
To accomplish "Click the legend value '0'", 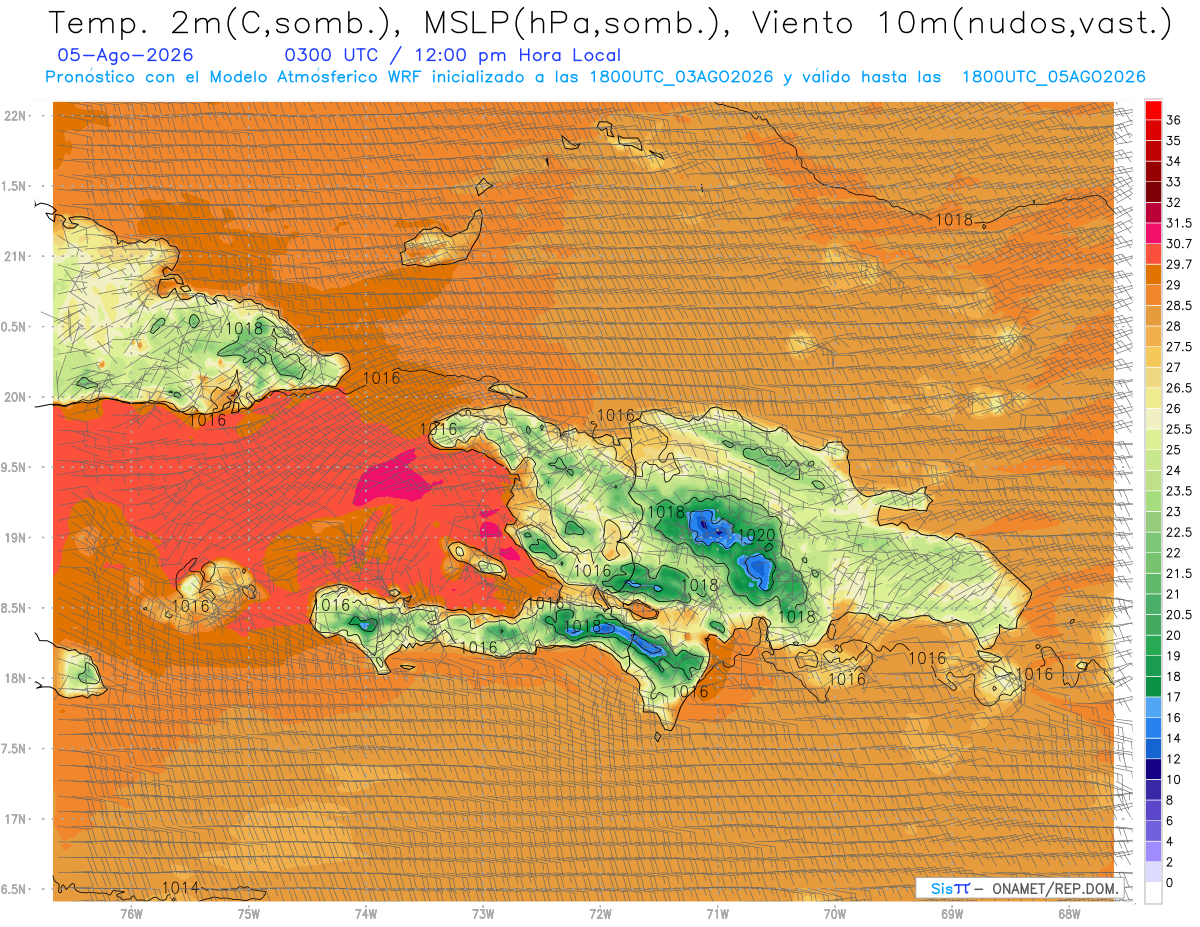I will pyautogui.click(x=1170, y=882).
